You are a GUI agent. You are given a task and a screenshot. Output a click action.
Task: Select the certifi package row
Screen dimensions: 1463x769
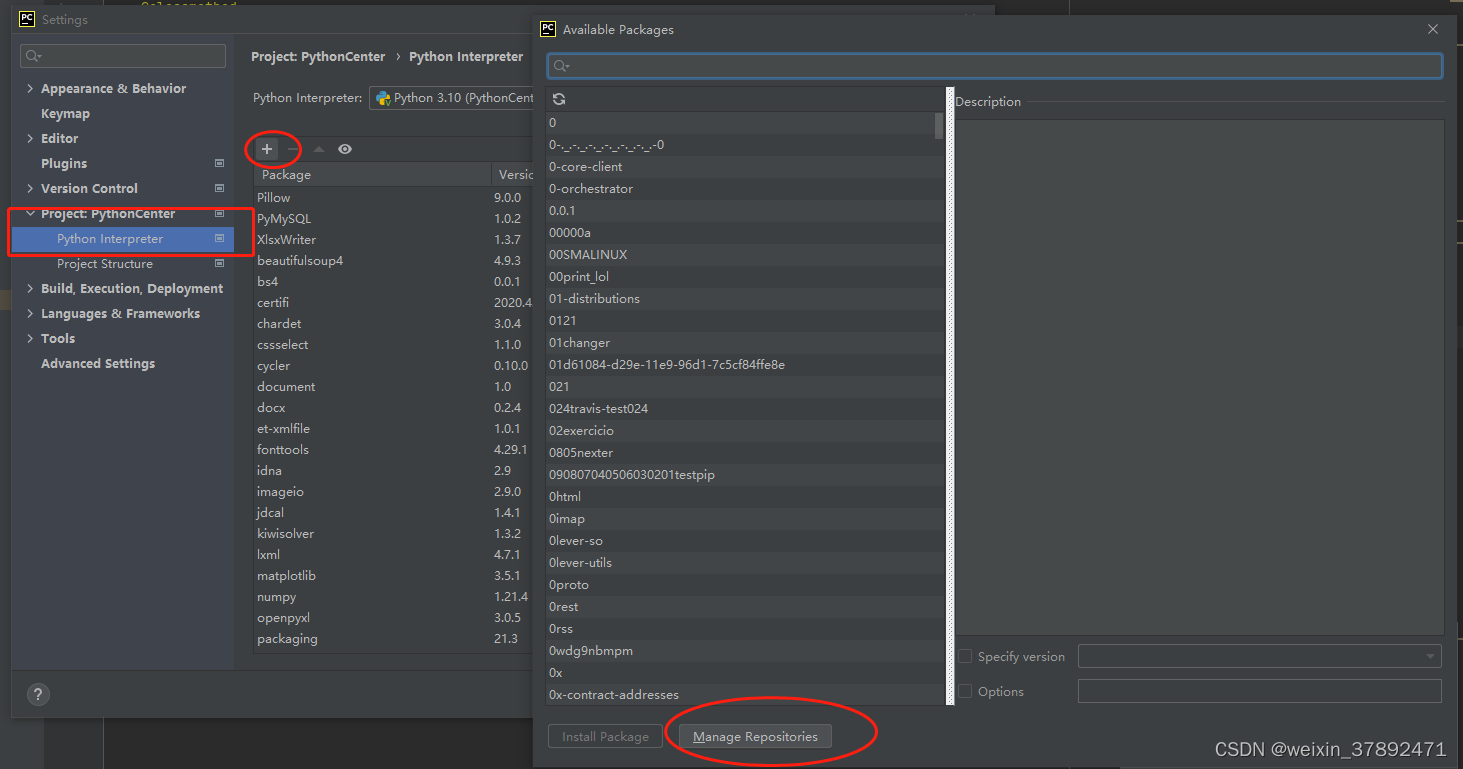pyautogui.click(x=394, y=303)
